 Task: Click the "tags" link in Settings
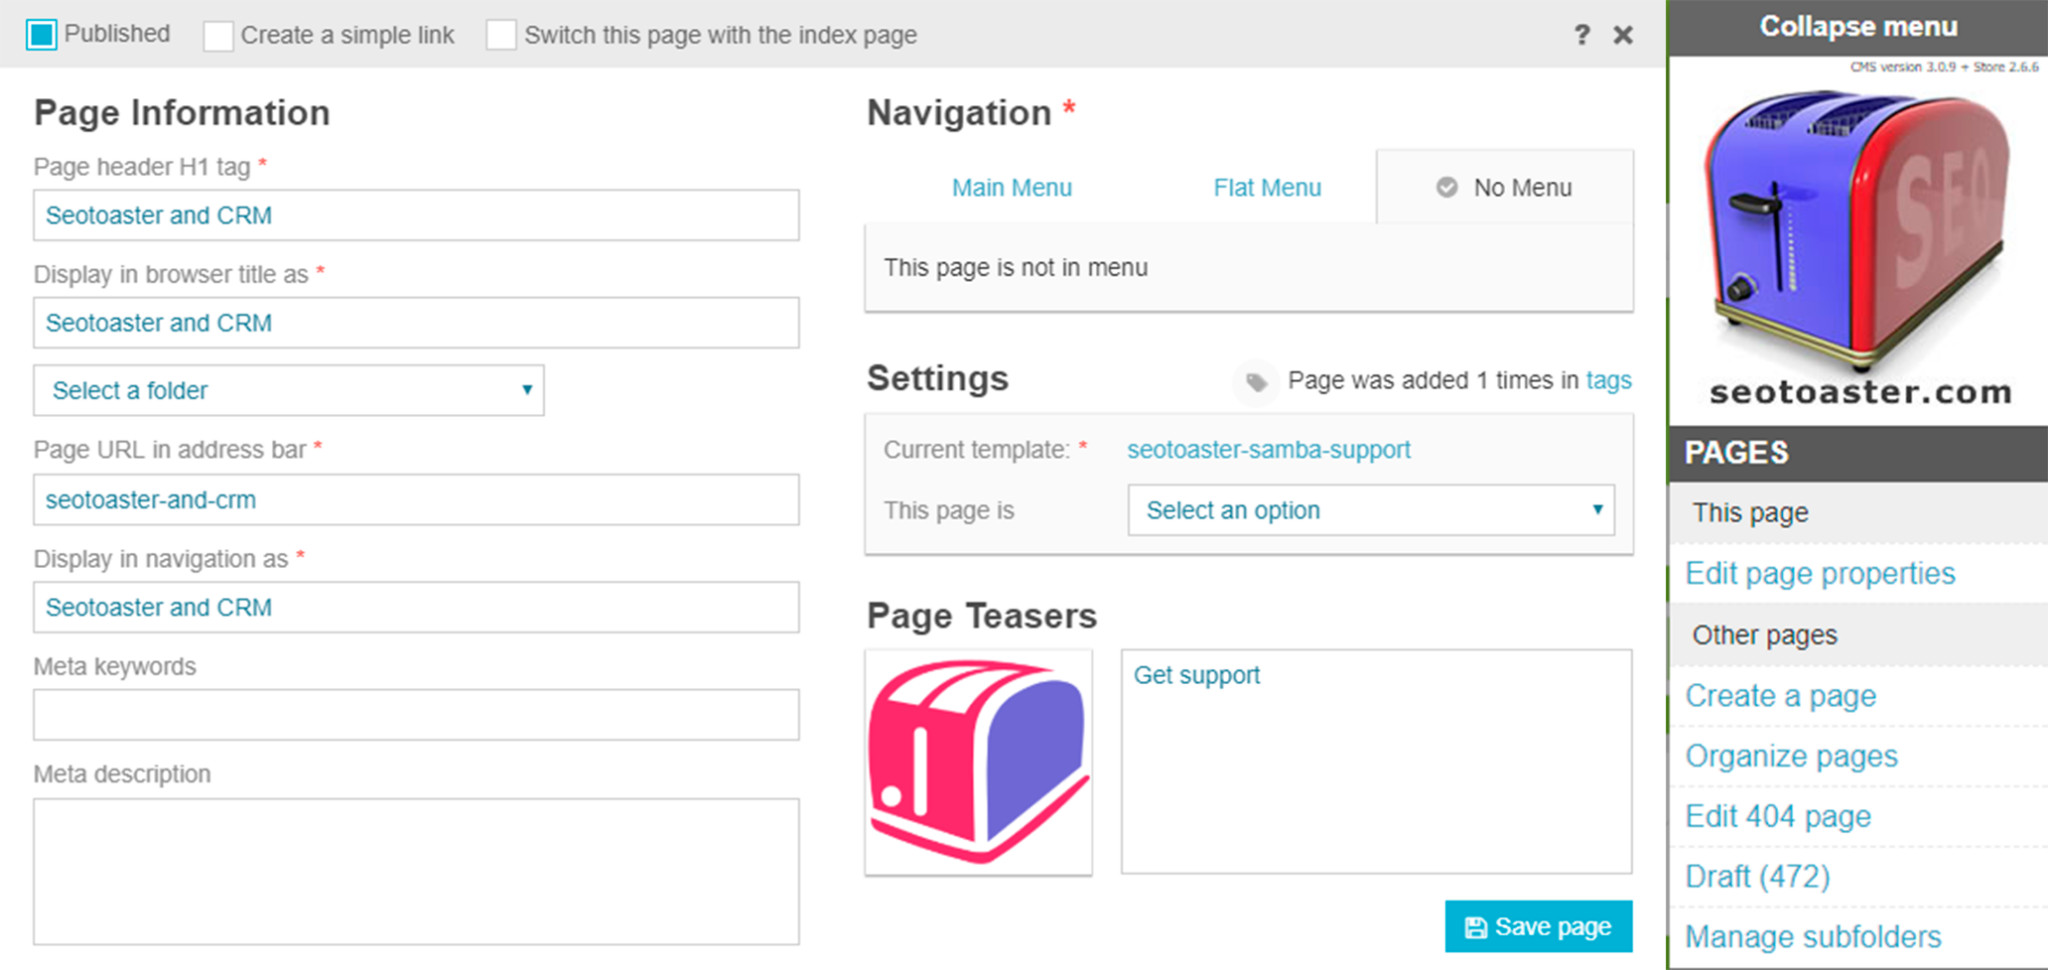[1609, 380]
